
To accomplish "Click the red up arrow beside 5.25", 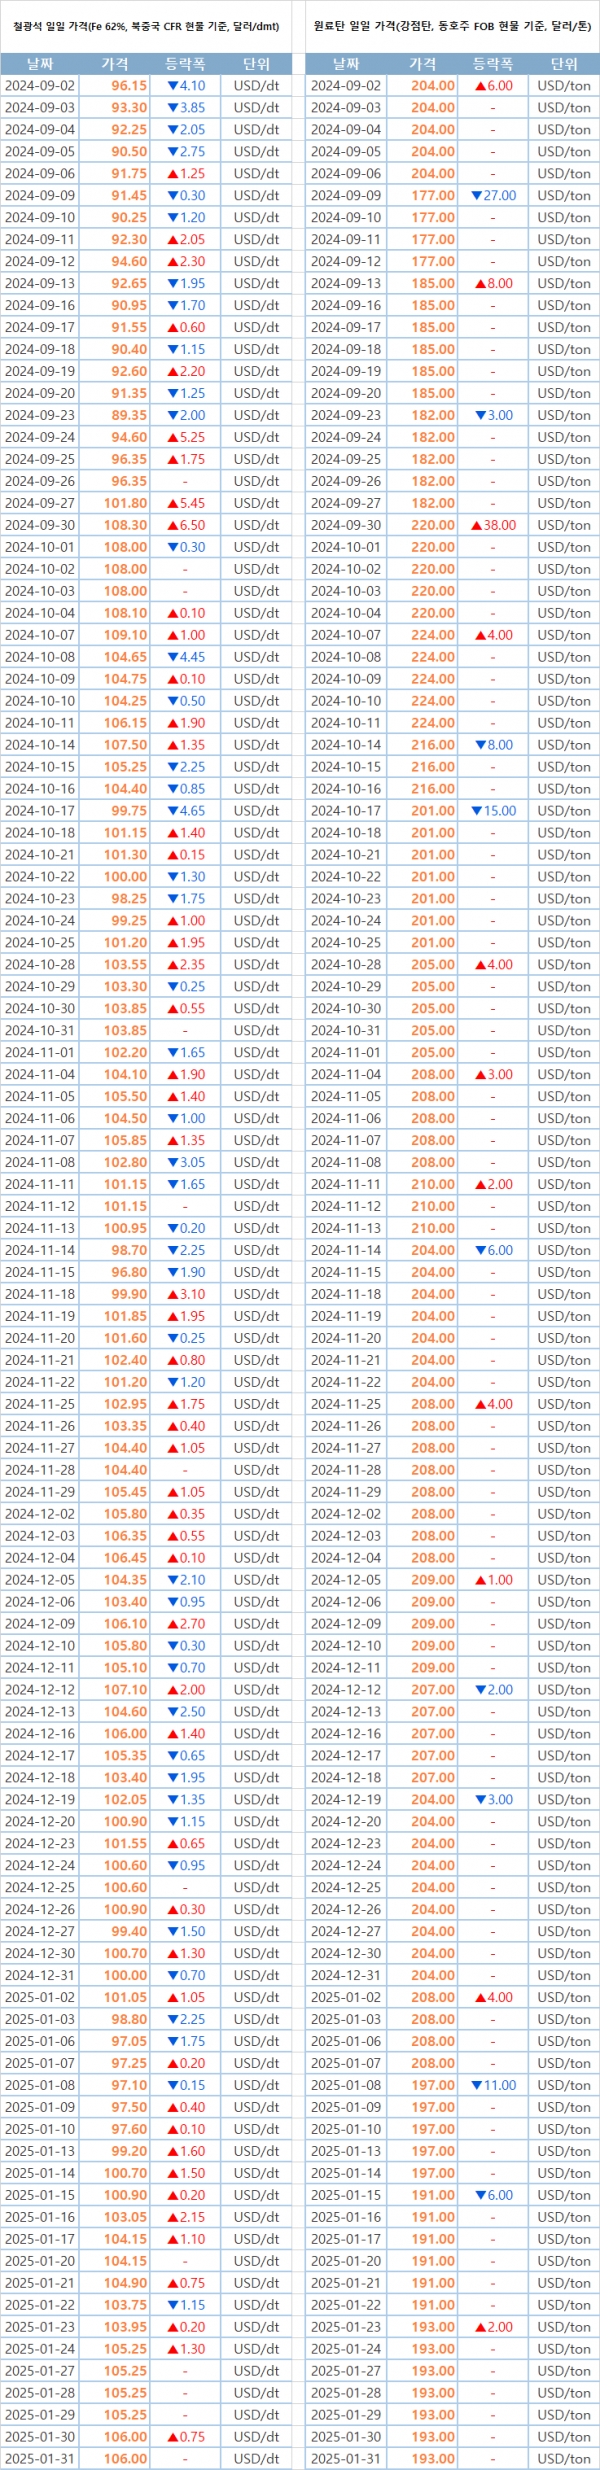I will click(172, 437).
